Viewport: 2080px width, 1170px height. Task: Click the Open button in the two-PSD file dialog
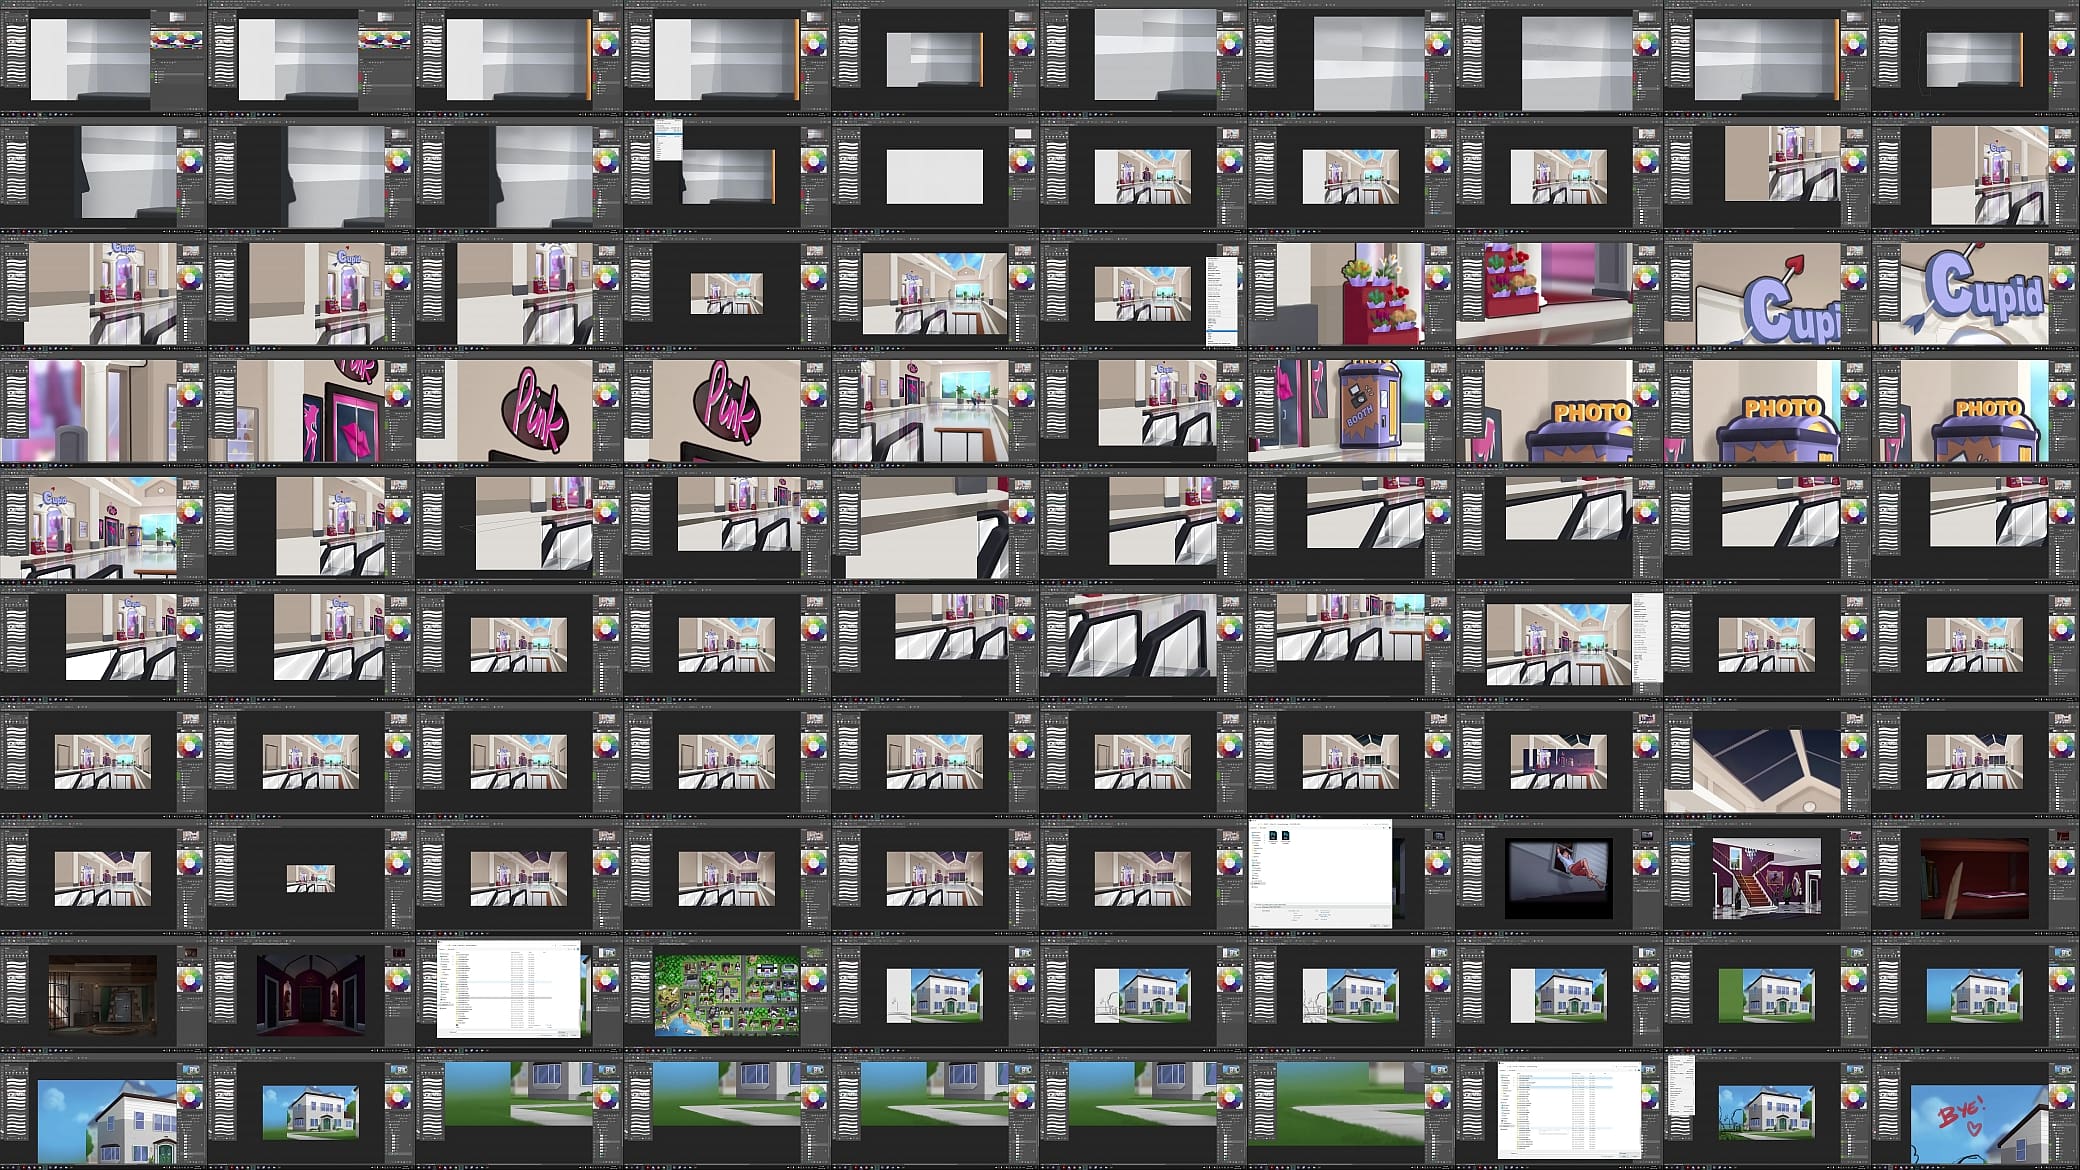[x=1375, y=925]
